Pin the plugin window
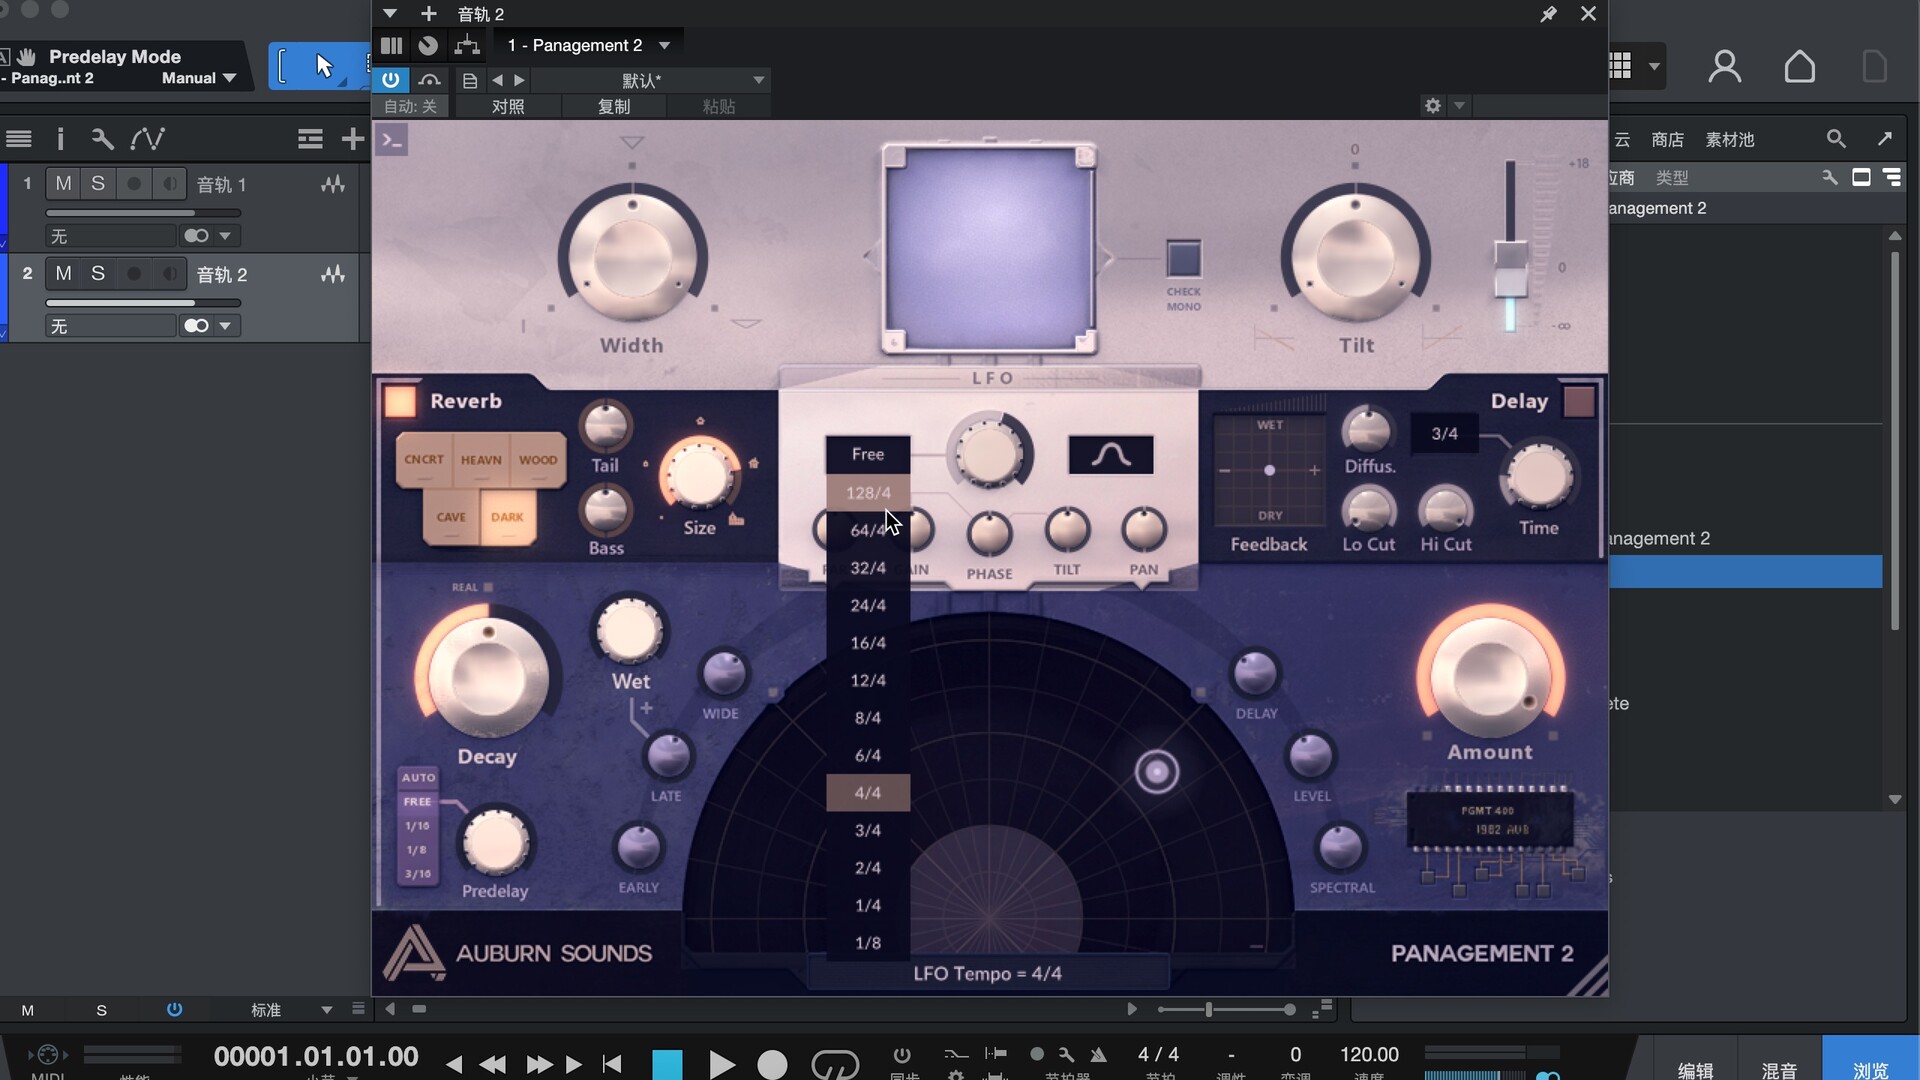Viewport: 1920px width, 1080px height. click(x=1548, y=14)
